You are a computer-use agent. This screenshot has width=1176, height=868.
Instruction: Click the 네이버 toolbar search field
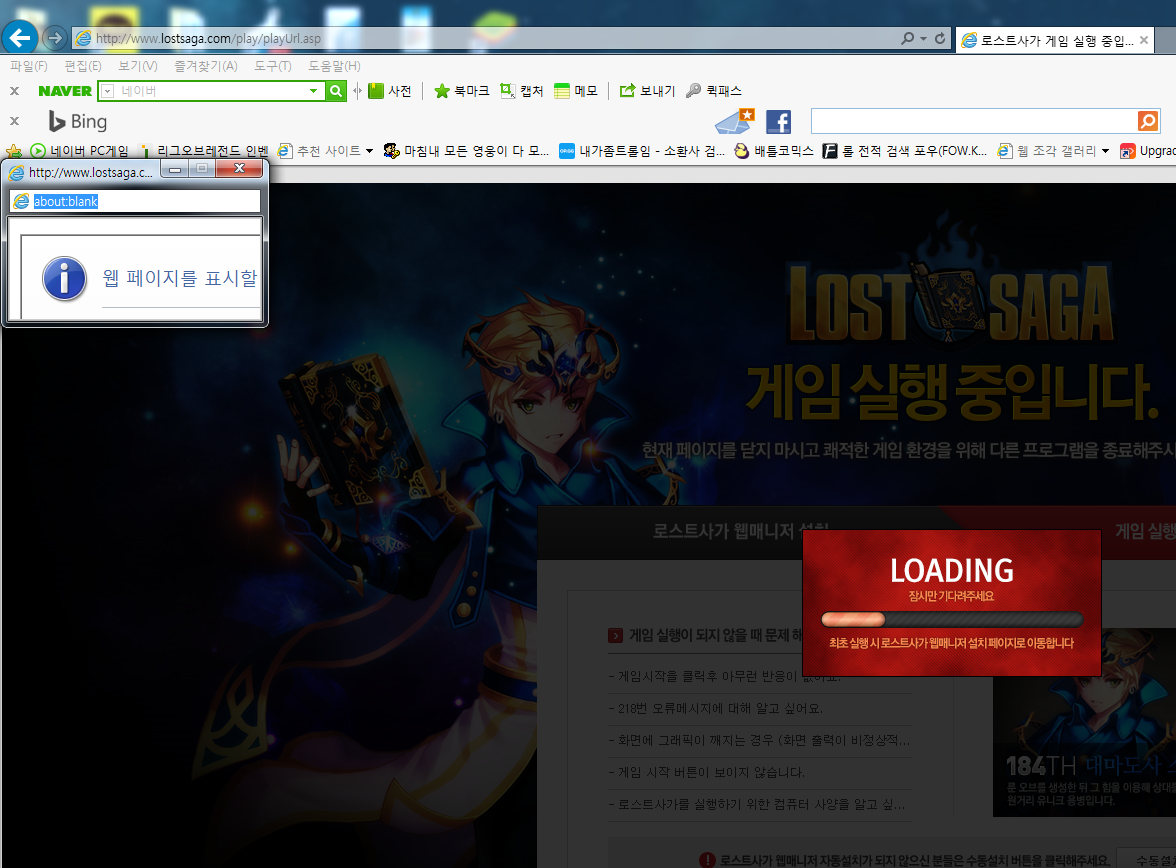pyautogui.click(x=212, y=91)
